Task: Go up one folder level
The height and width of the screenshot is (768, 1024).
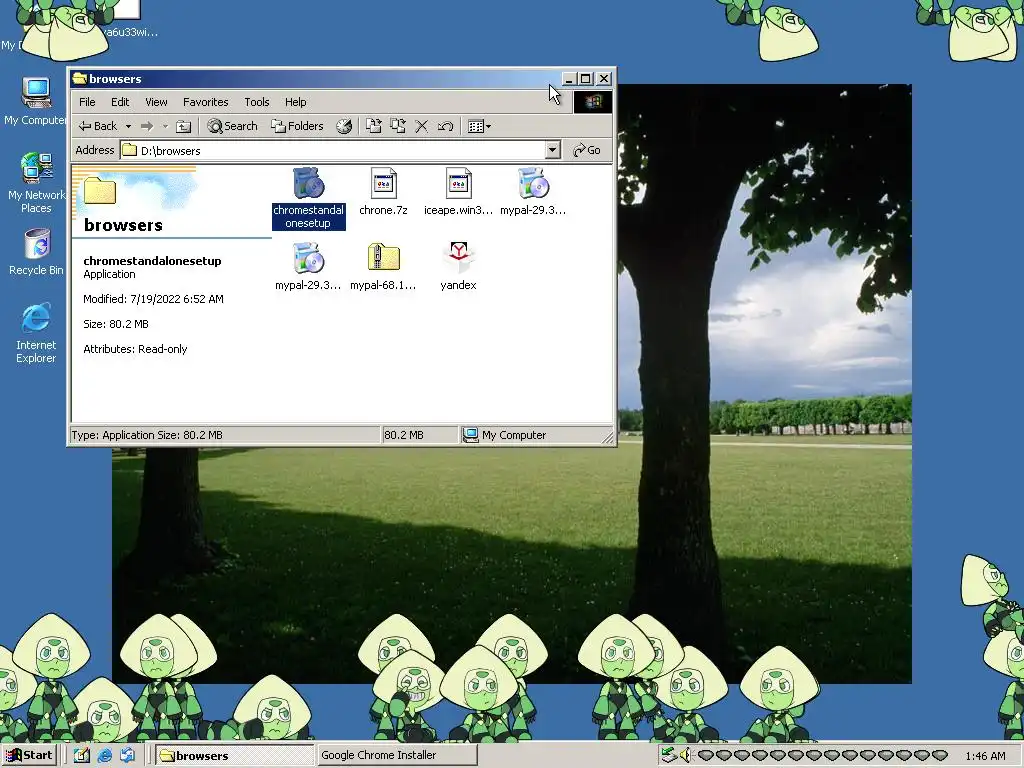Action: pos(184,126)
